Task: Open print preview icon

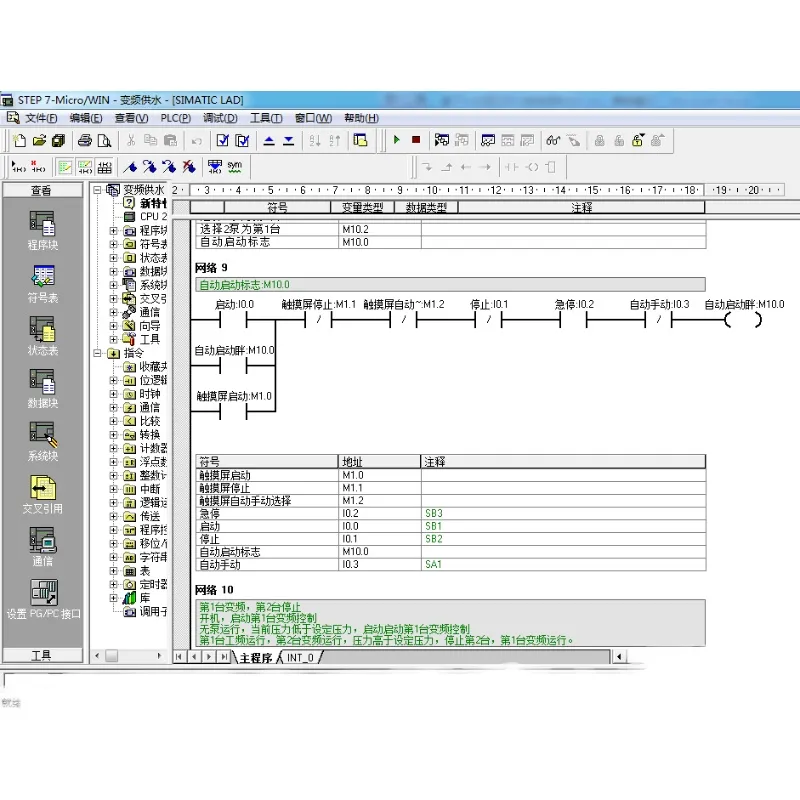Action: click(104, 140)
